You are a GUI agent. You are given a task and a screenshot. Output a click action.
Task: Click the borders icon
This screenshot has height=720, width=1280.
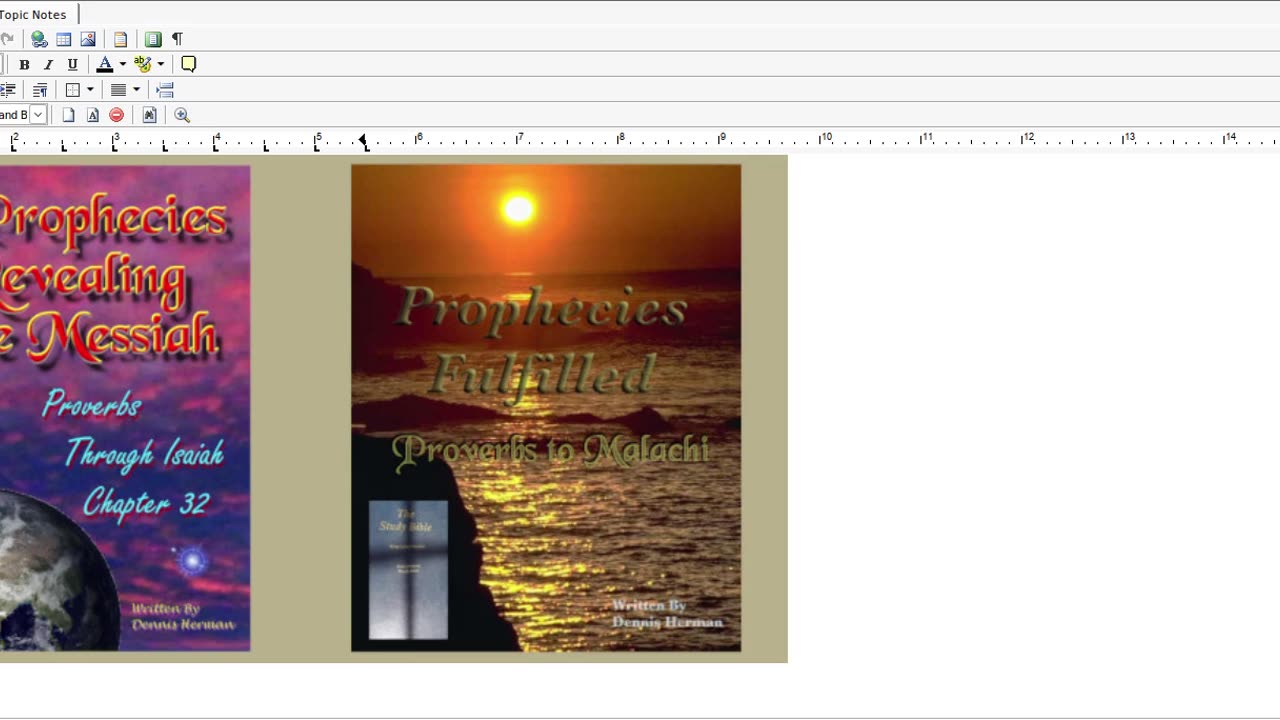pyautogui.click(x=73, y=90)
